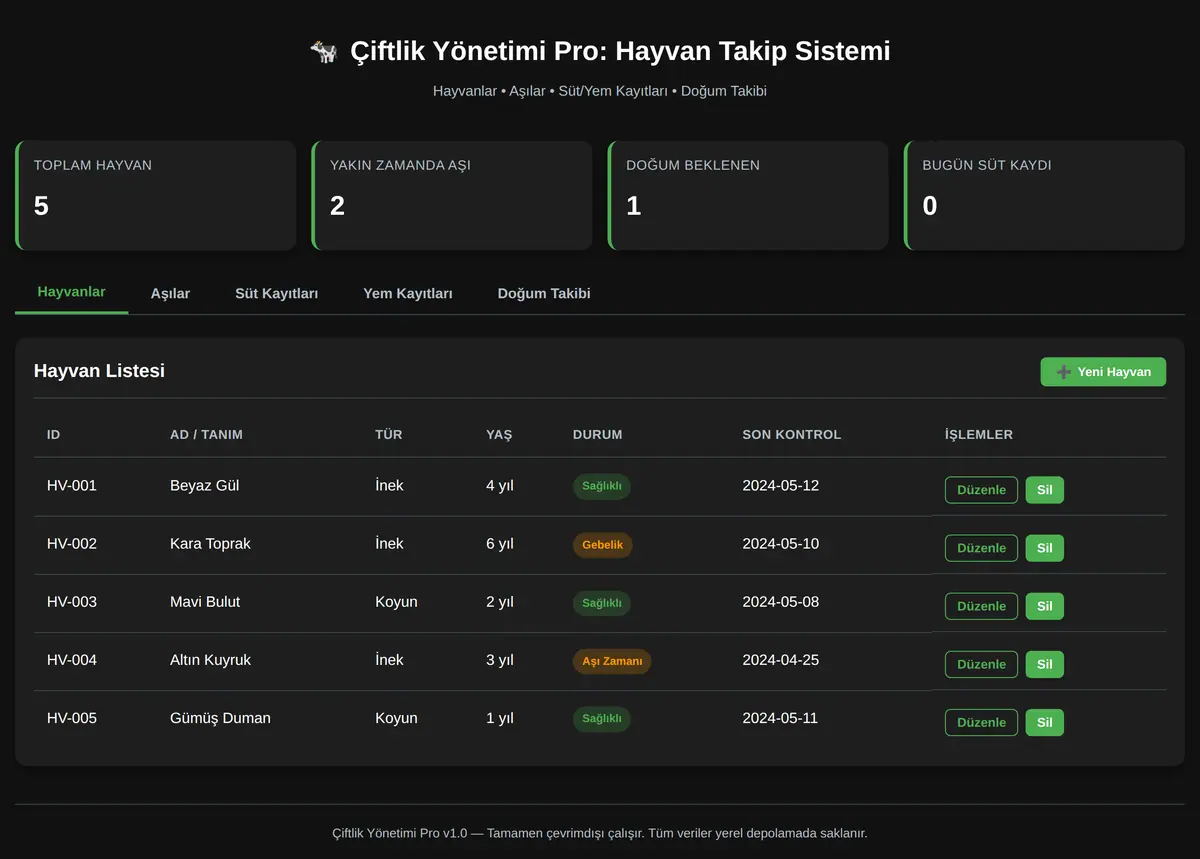Select the HV-001 ID cell
This screenshot has width=1200, height=859.
pos(72,486)
